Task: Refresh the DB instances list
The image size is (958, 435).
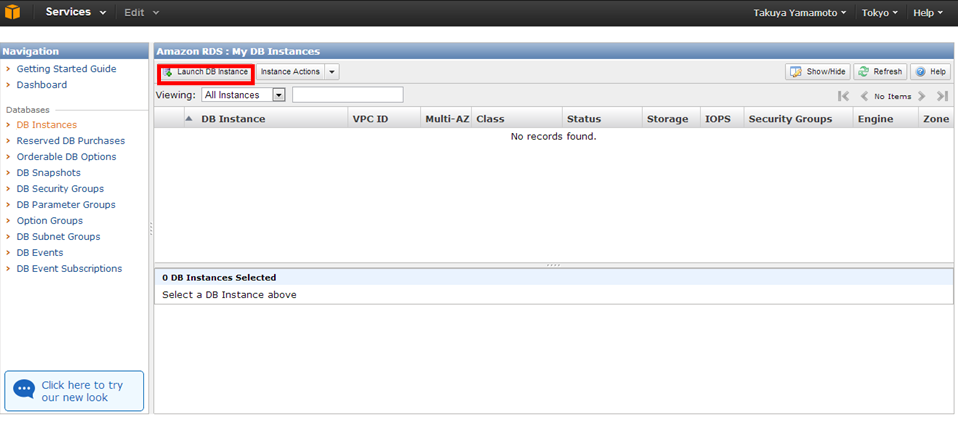Action: pyautogui.click(x=880, y=72)
